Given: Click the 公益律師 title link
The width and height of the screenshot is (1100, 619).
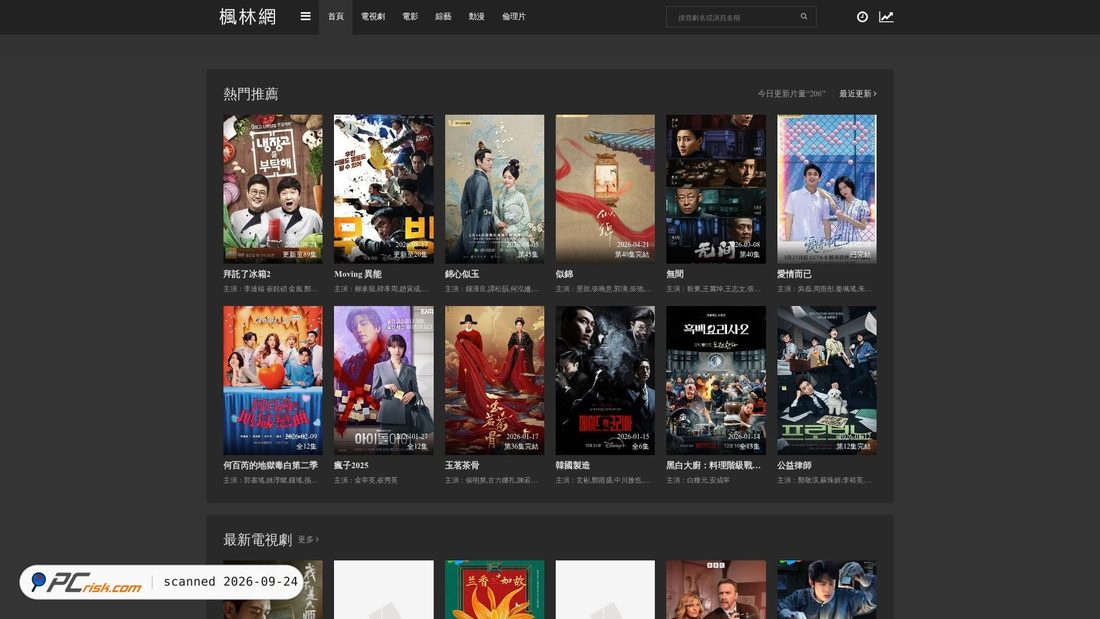Looking at the screenshot, I should (794, 465).
